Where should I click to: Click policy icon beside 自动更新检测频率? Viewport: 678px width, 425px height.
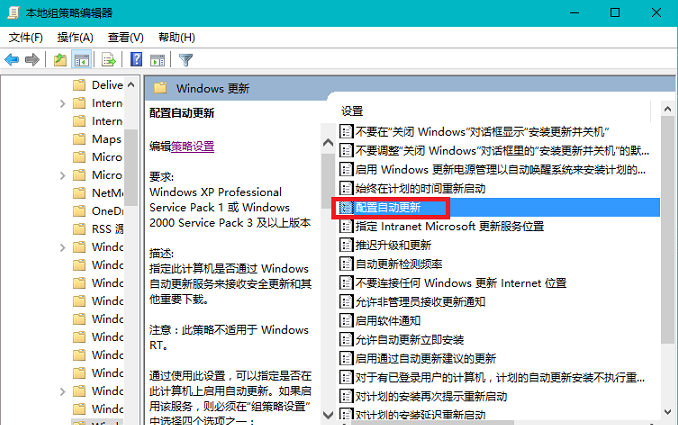click(345, 264)
